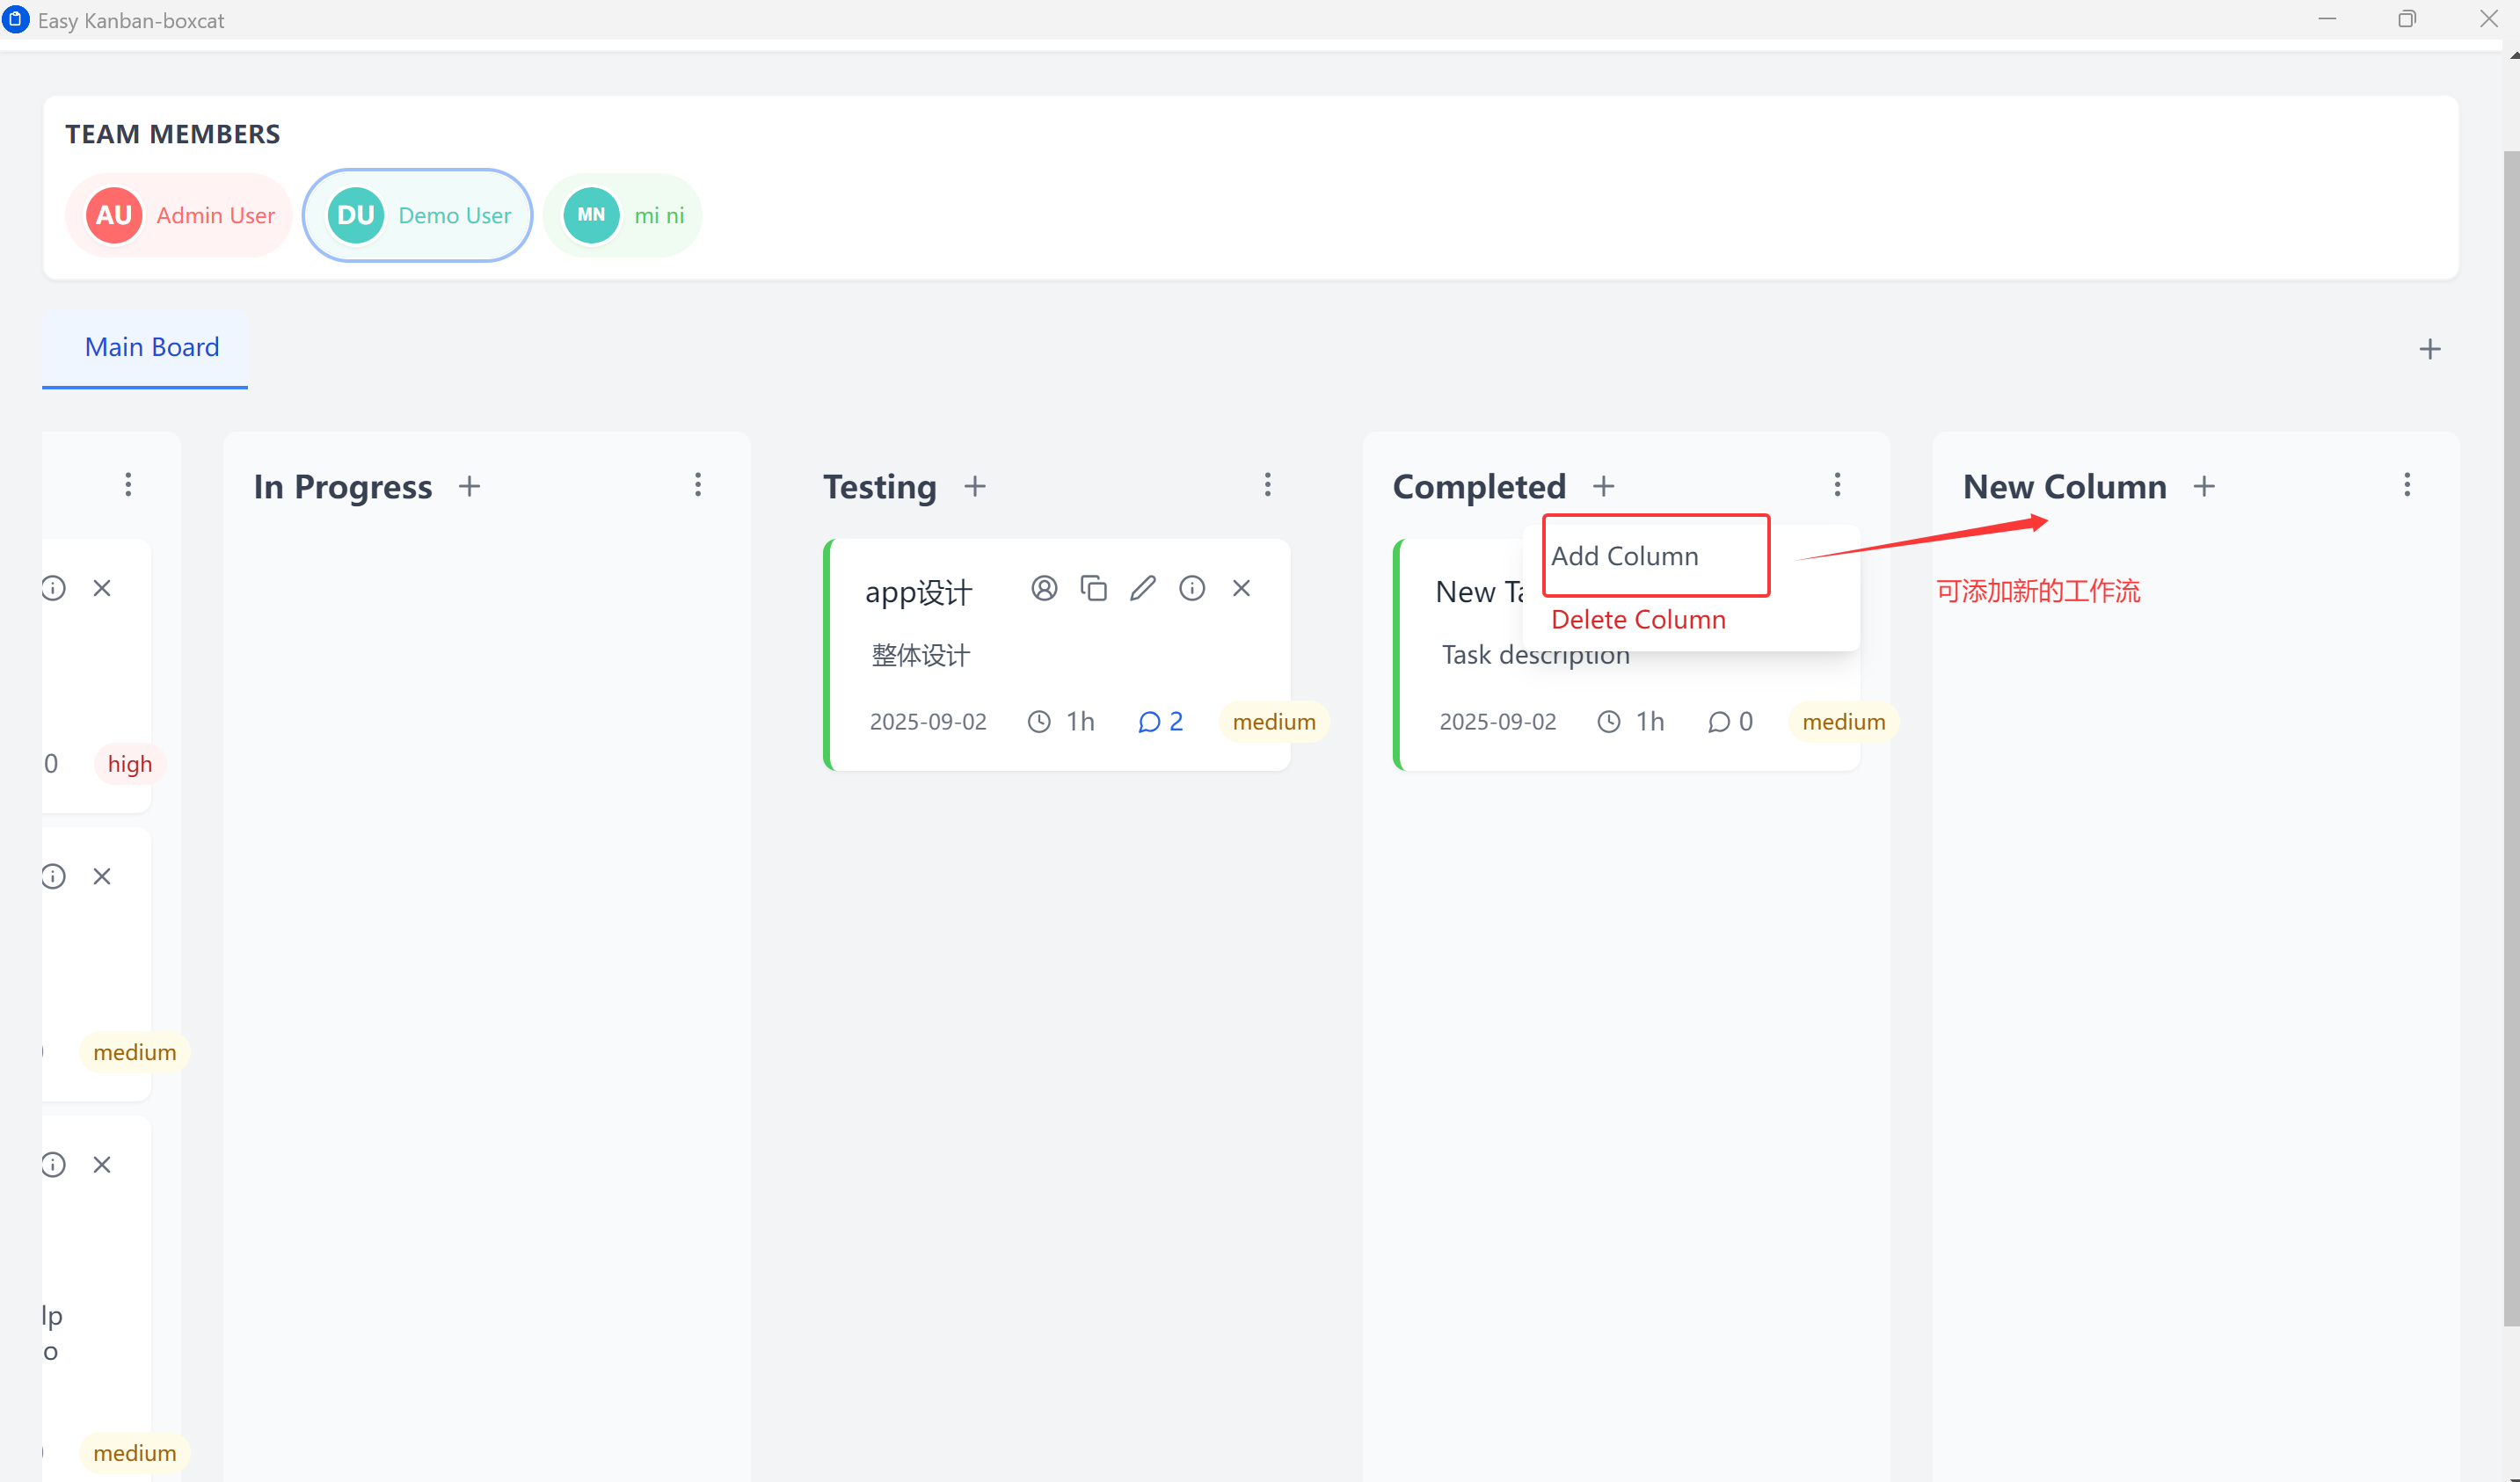Click the Testing column title
Image resolution: width=2520 pixels, height=1482 pixels.
coord(880,486)
